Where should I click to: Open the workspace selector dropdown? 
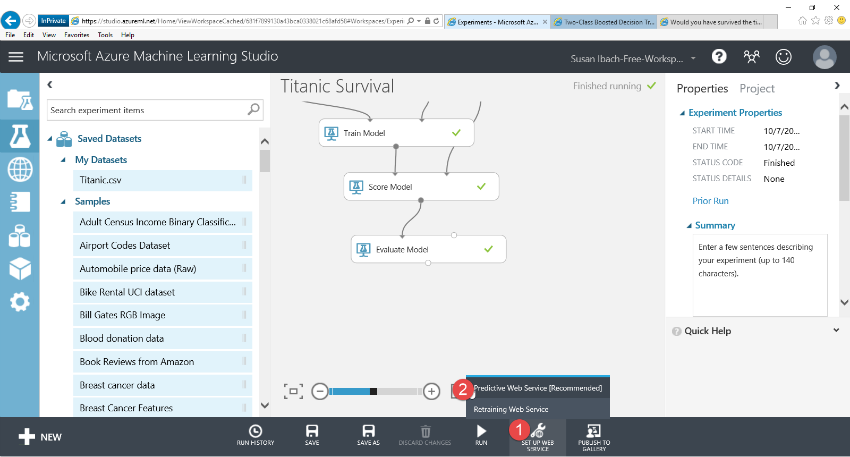(633, 59)
